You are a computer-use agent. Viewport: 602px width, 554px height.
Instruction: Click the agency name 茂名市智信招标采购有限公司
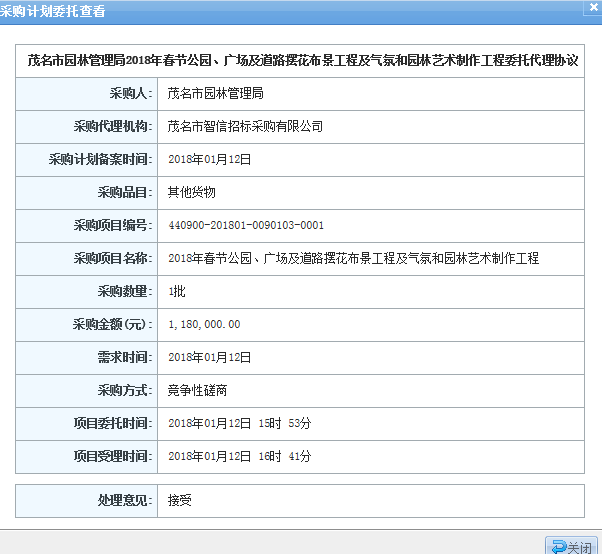[x=245, y=126]
